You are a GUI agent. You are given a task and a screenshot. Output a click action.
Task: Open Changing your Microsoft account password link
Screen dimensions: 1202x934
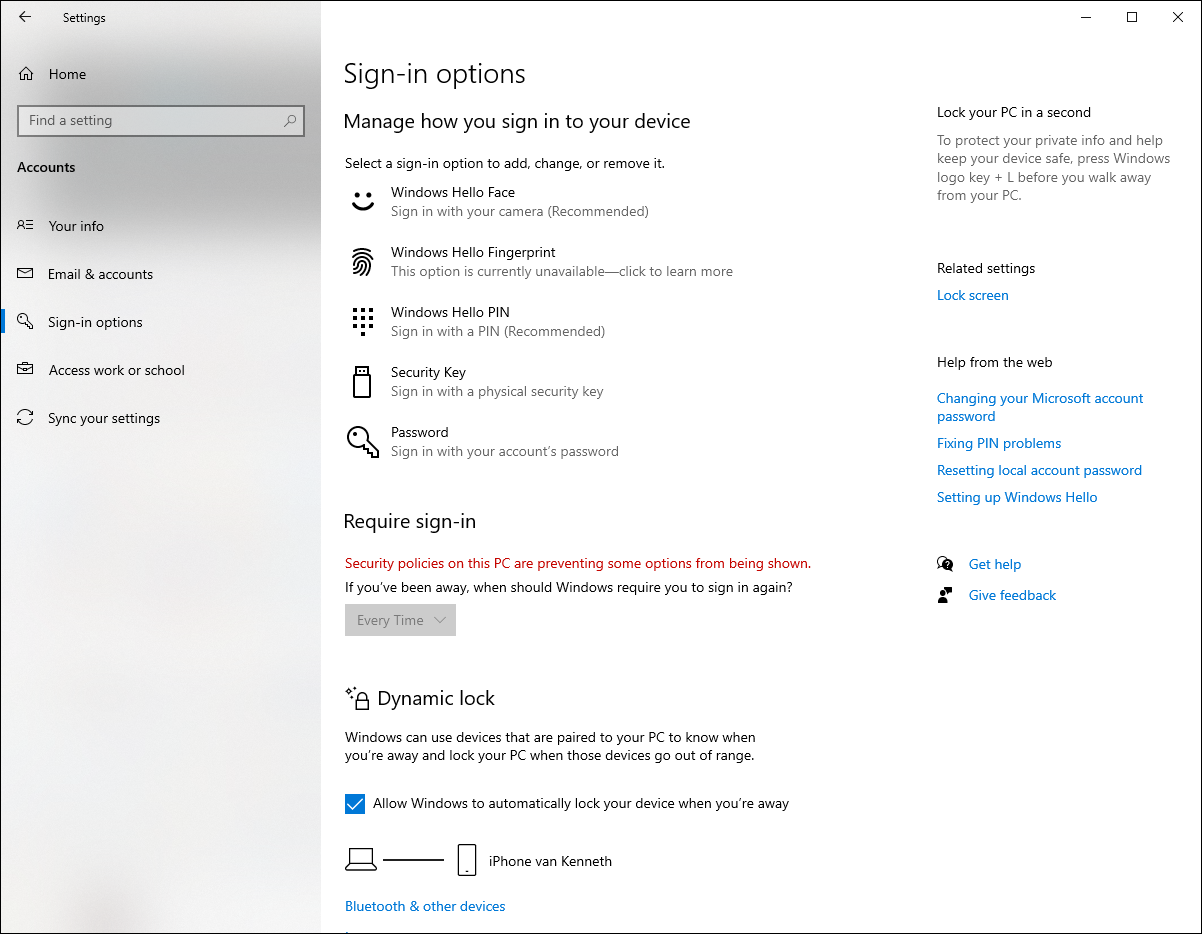[1040, 407]
